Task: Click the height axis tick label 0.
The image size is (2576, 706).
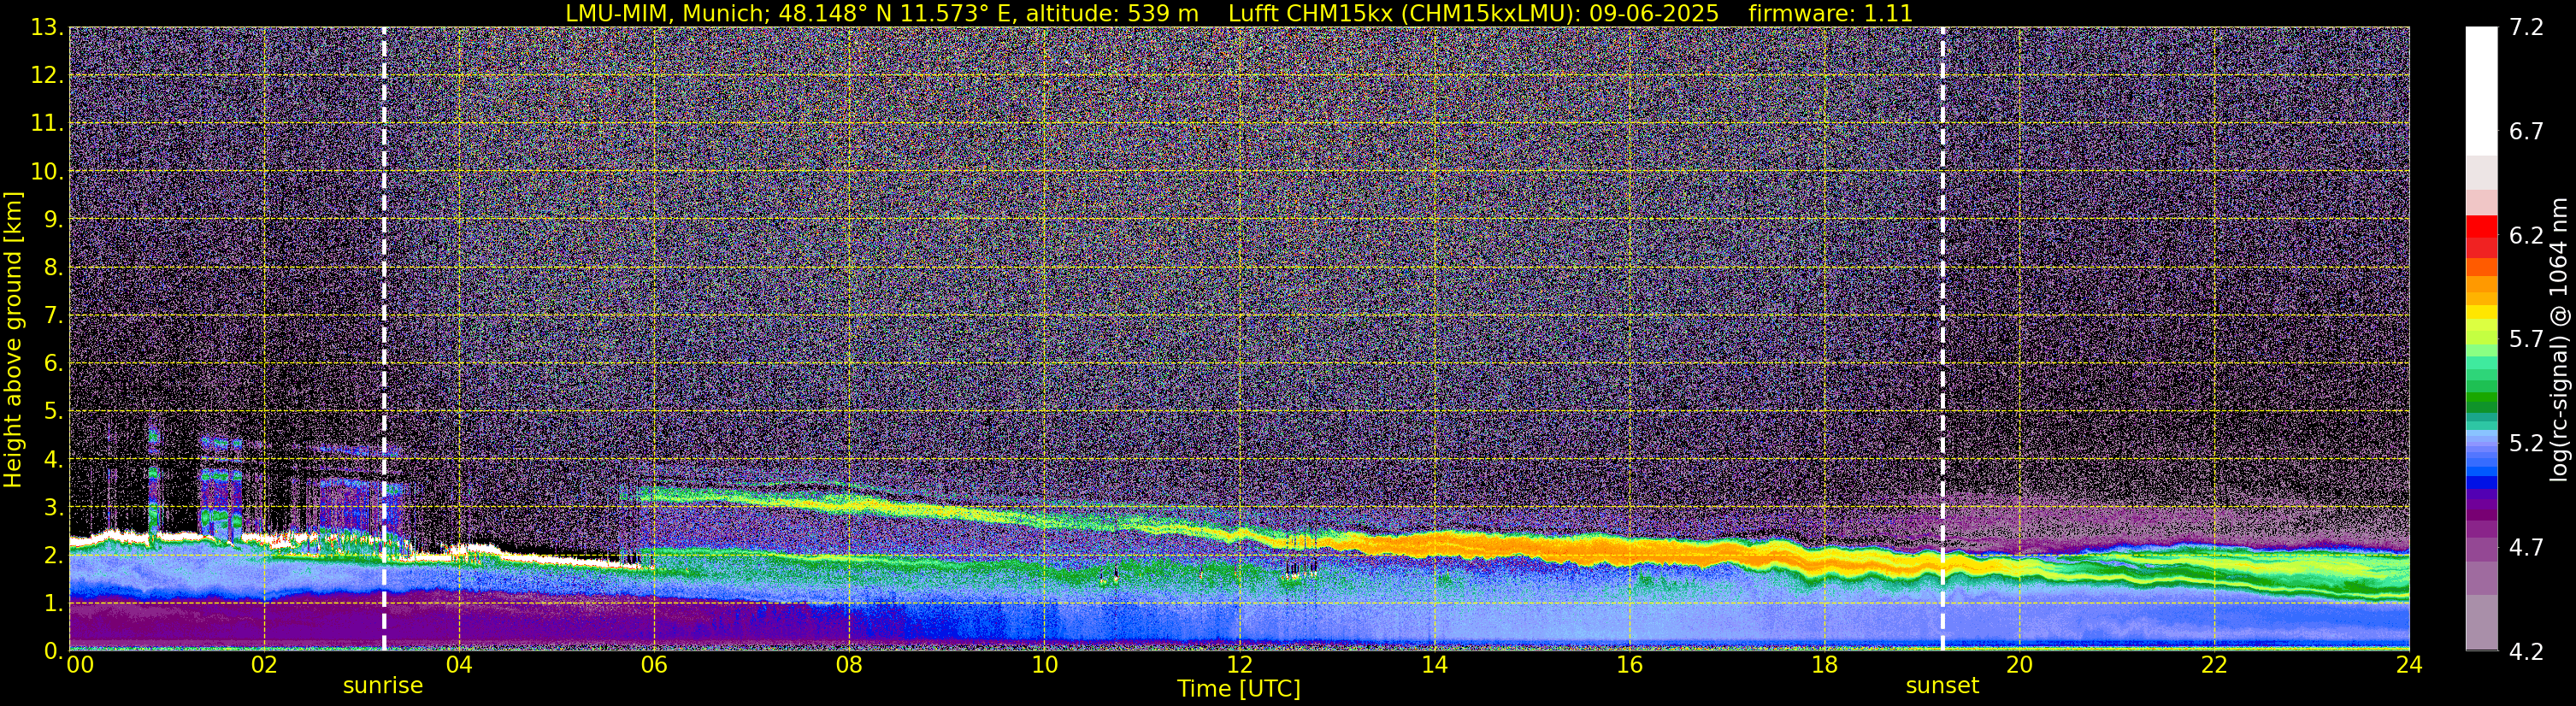Action: 53,651
